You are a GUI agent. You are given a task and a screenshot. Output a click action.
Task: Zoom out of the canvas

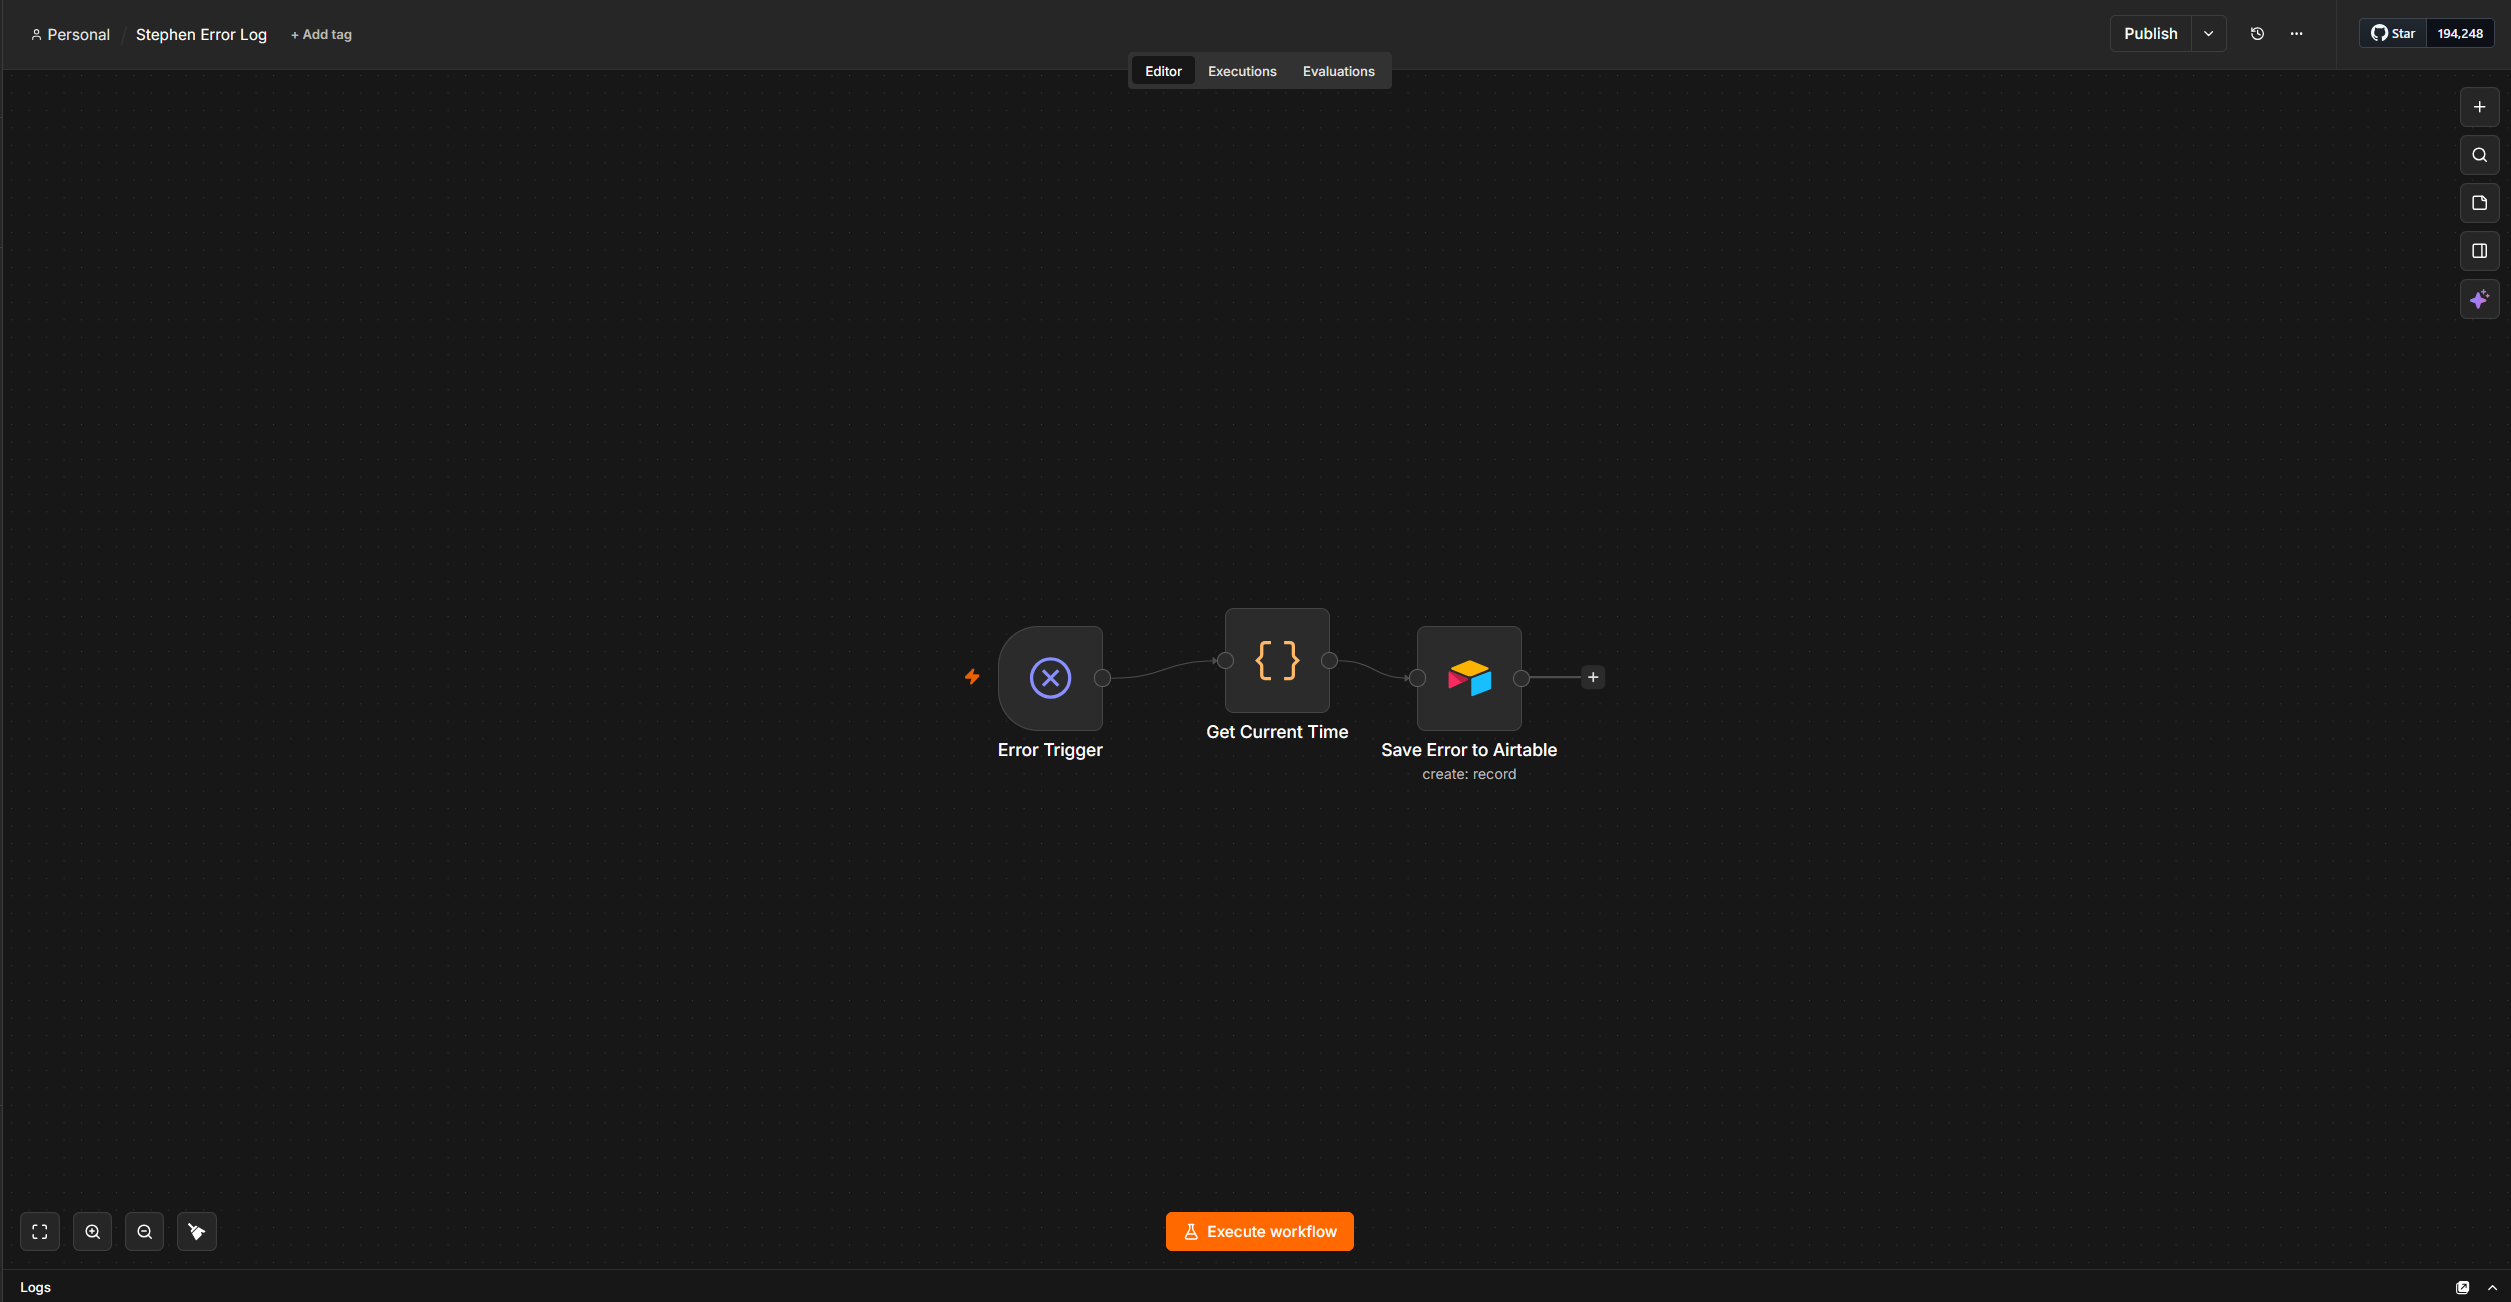point(144,1231)
